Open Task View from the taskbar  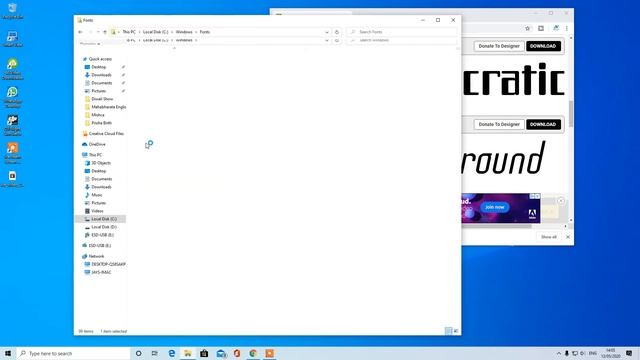click(155, 353)
